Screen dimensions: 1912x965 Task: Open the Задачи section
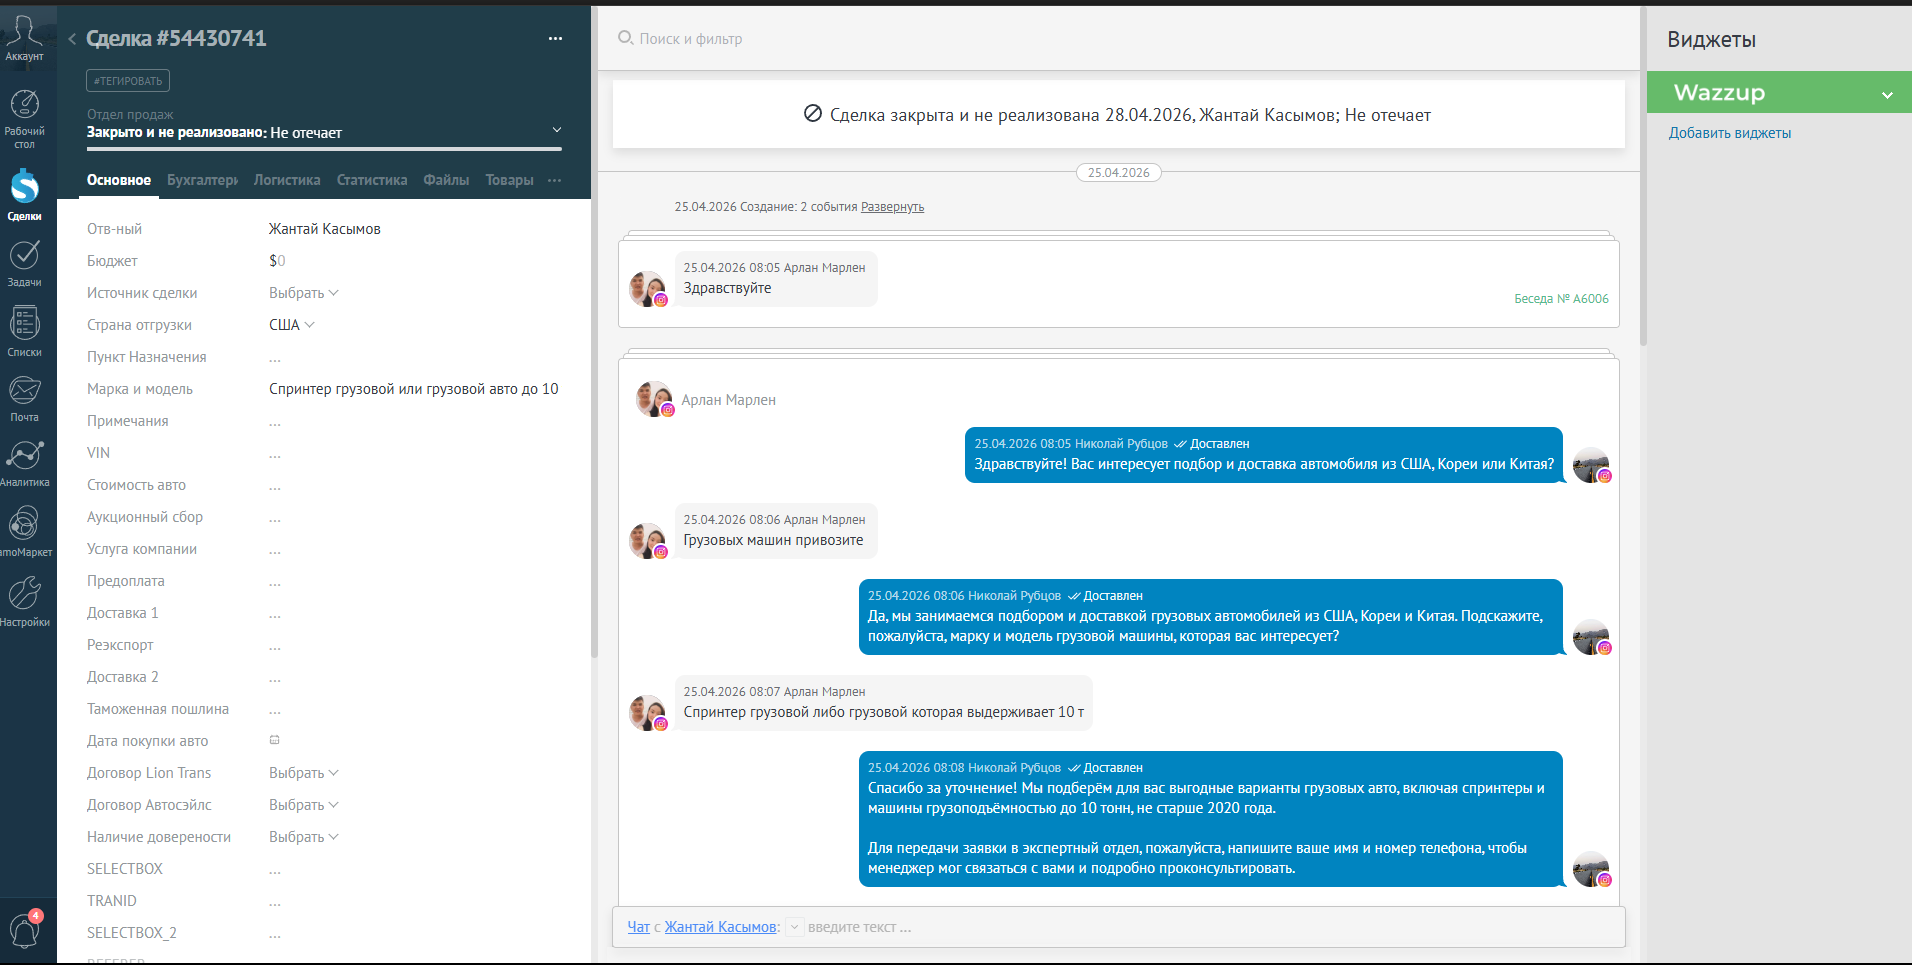click(24, 263)
